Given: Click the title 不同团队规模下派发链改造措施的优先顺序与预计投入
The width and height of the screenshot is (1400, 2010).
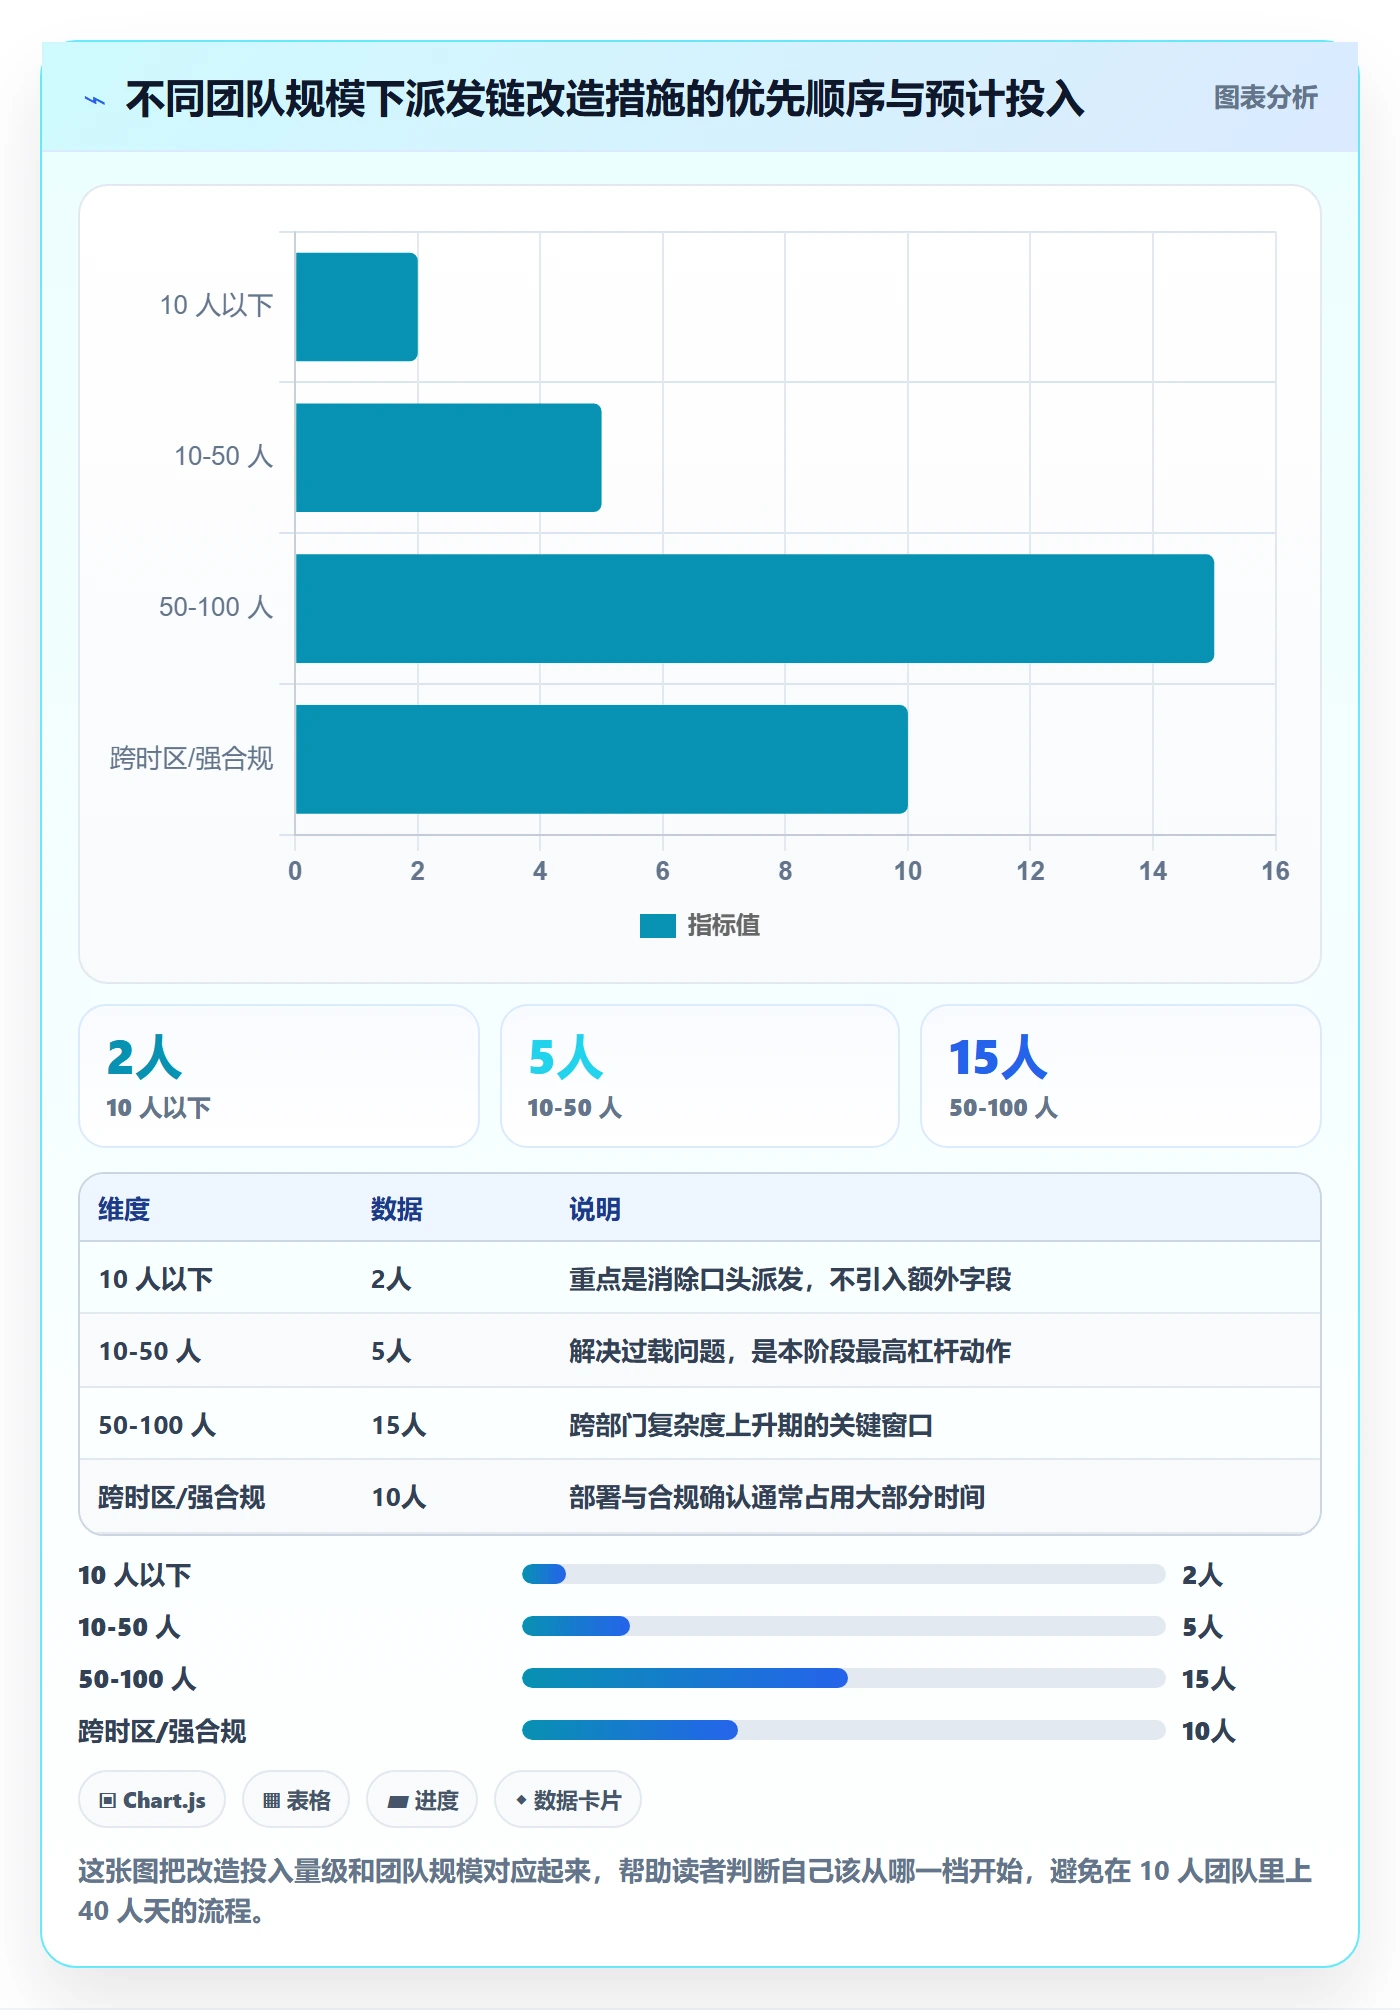Looking at the screenshot, I should 605,99.
